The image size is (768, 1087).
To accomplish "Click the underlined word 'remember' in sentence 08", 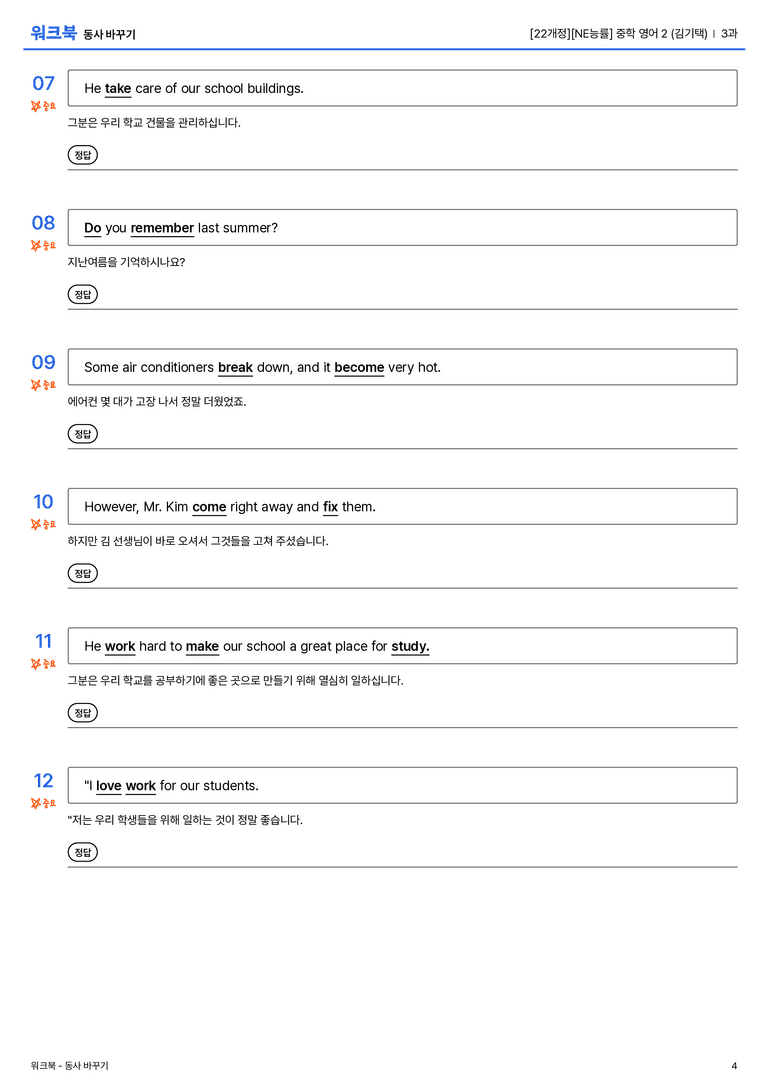I will click(x=162, y=228).
